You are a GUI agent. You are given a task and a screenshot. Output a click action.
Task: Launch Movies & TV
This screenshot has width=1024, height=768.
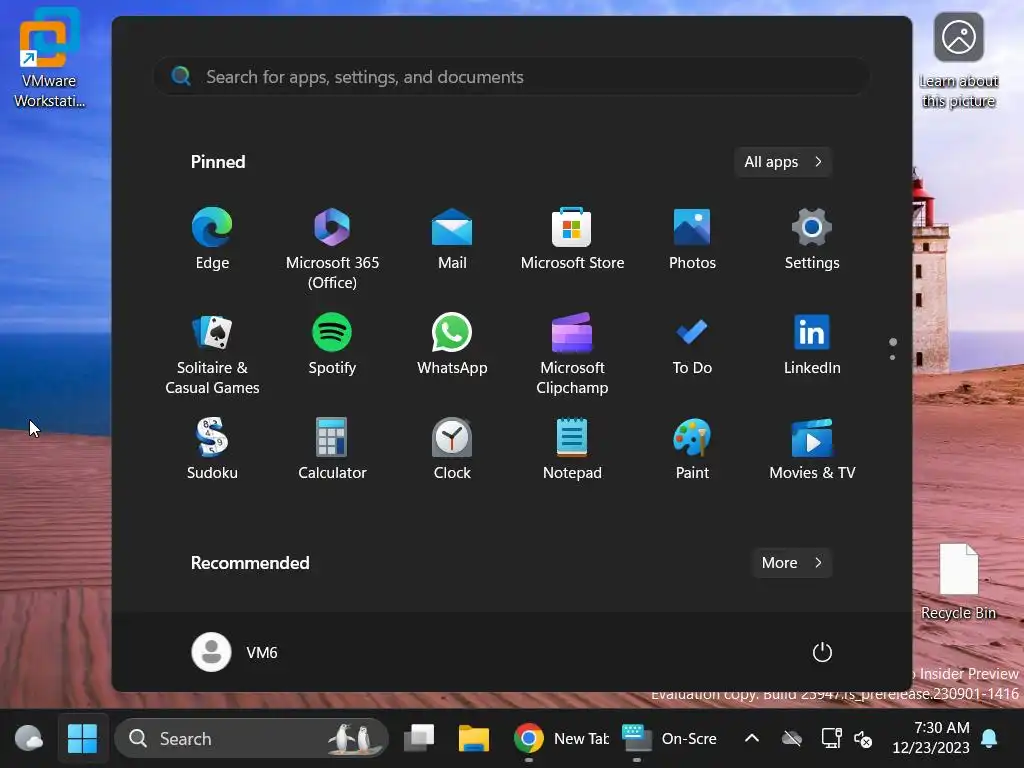point(812,449)
